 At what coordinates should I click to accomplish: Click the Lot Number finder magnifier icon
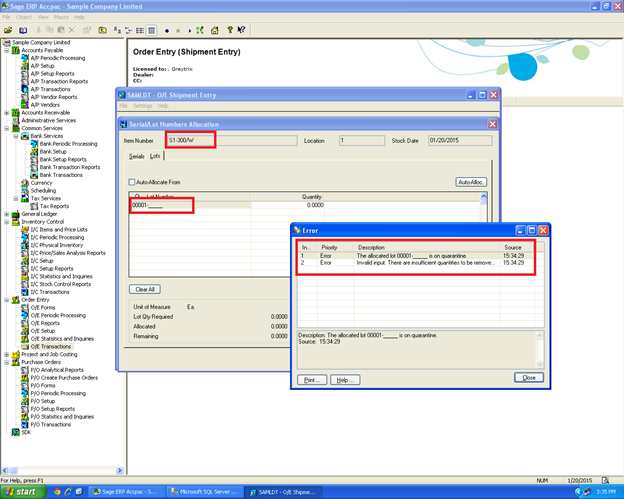pyautogui.click(x=137, y=196)
